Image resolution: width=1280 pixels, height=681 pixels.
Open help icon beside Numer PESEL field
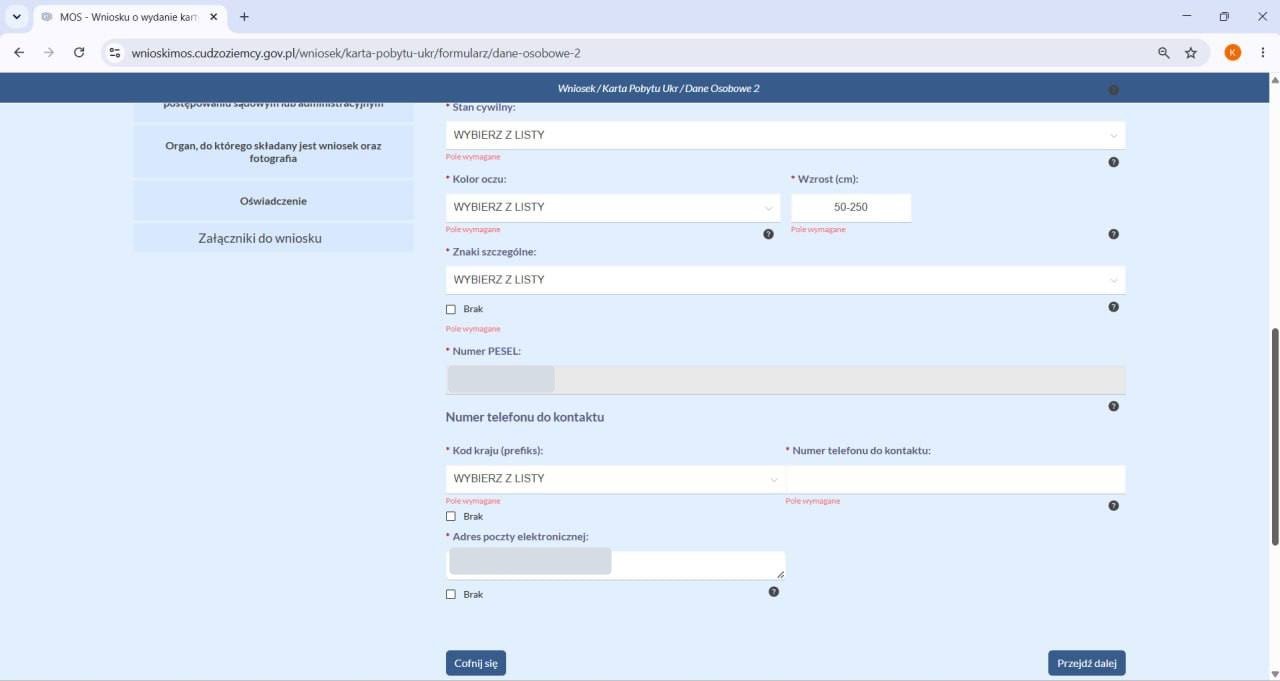1113,406
